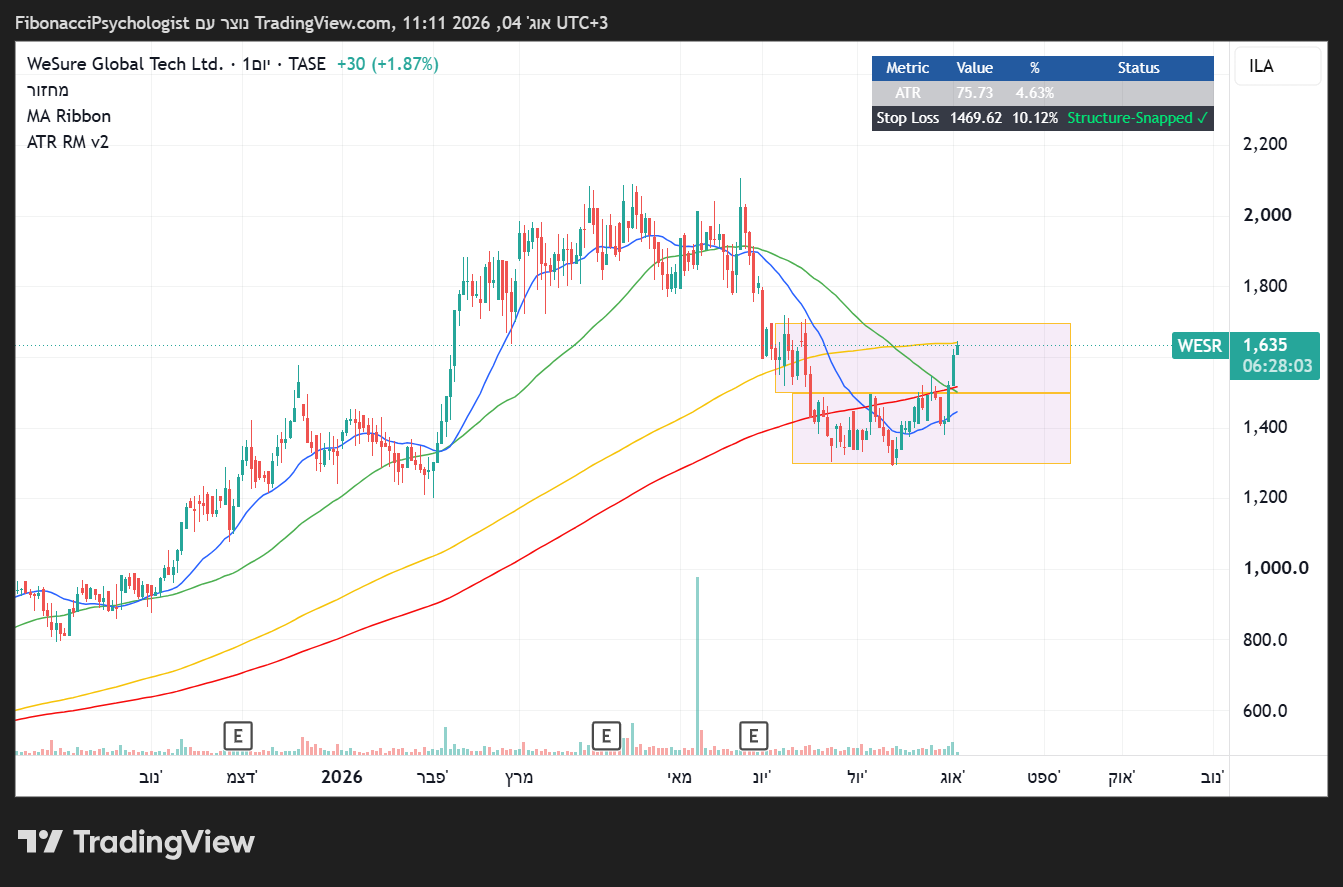Click the 2,200 price axis label

tap(1265, 144)
